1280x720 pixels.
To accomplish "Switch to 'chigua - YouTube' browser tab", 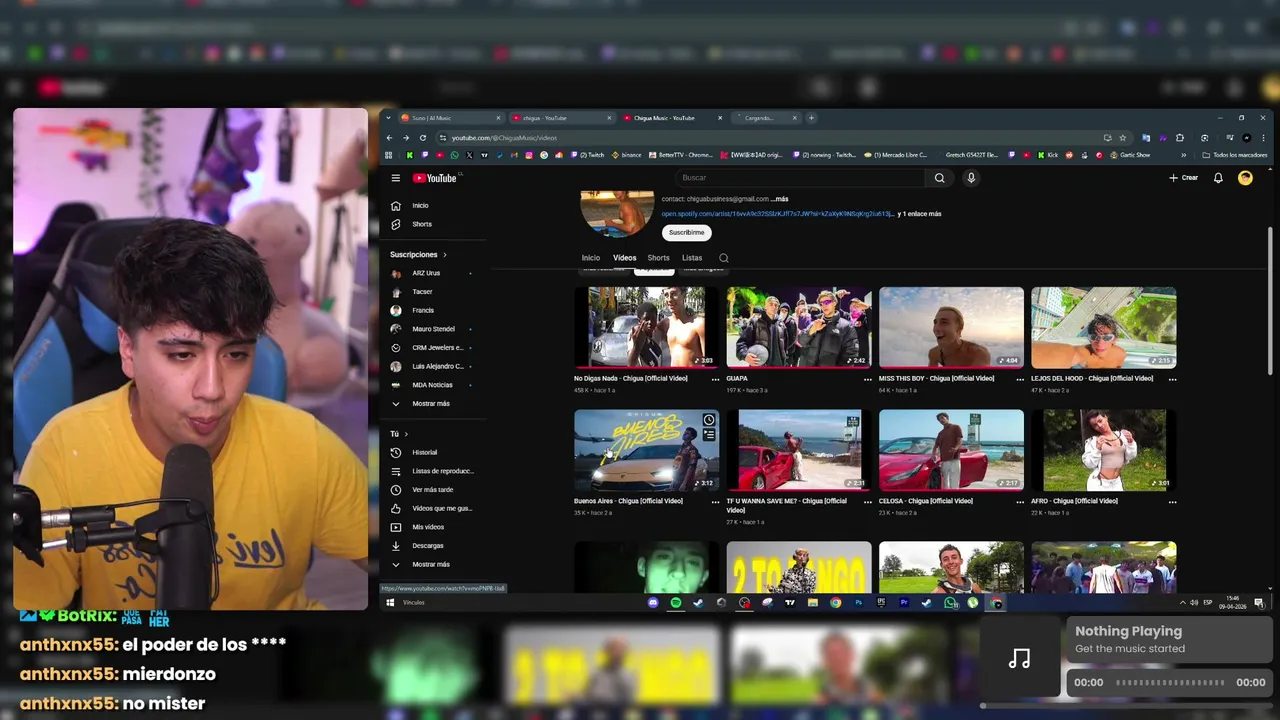I will pyautogui.click(x=560, y=118).
